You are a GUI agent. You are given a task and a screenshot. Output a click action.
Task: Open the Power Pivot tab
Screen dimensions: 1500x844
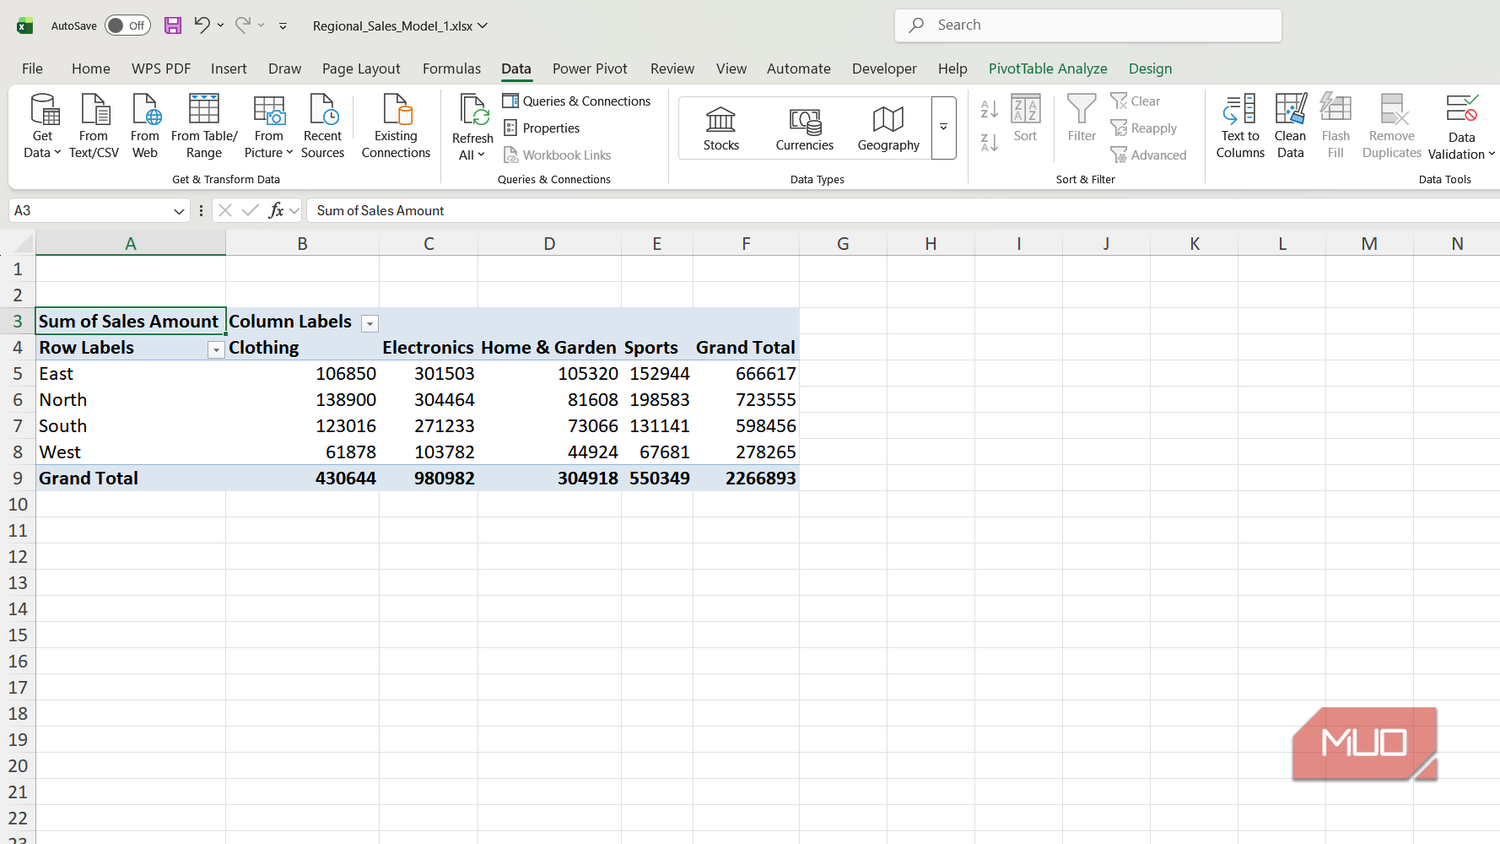(x=590, y=68)
